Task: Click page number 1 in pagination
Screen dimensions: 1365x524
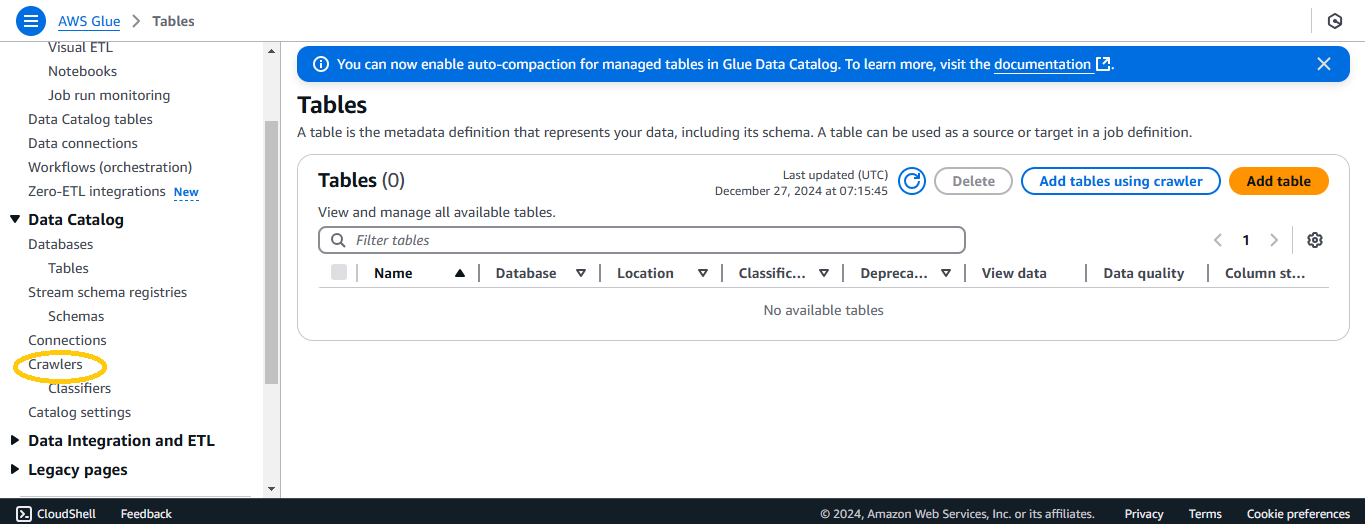Action: point(1246,240)
